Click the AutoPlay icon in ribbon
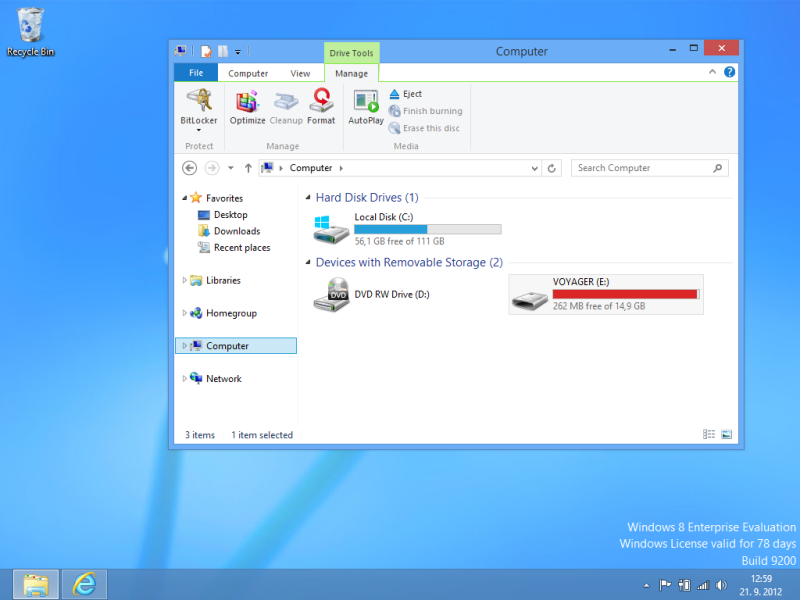Viewport: 800px width, 600px height. [x=366, y=104]
